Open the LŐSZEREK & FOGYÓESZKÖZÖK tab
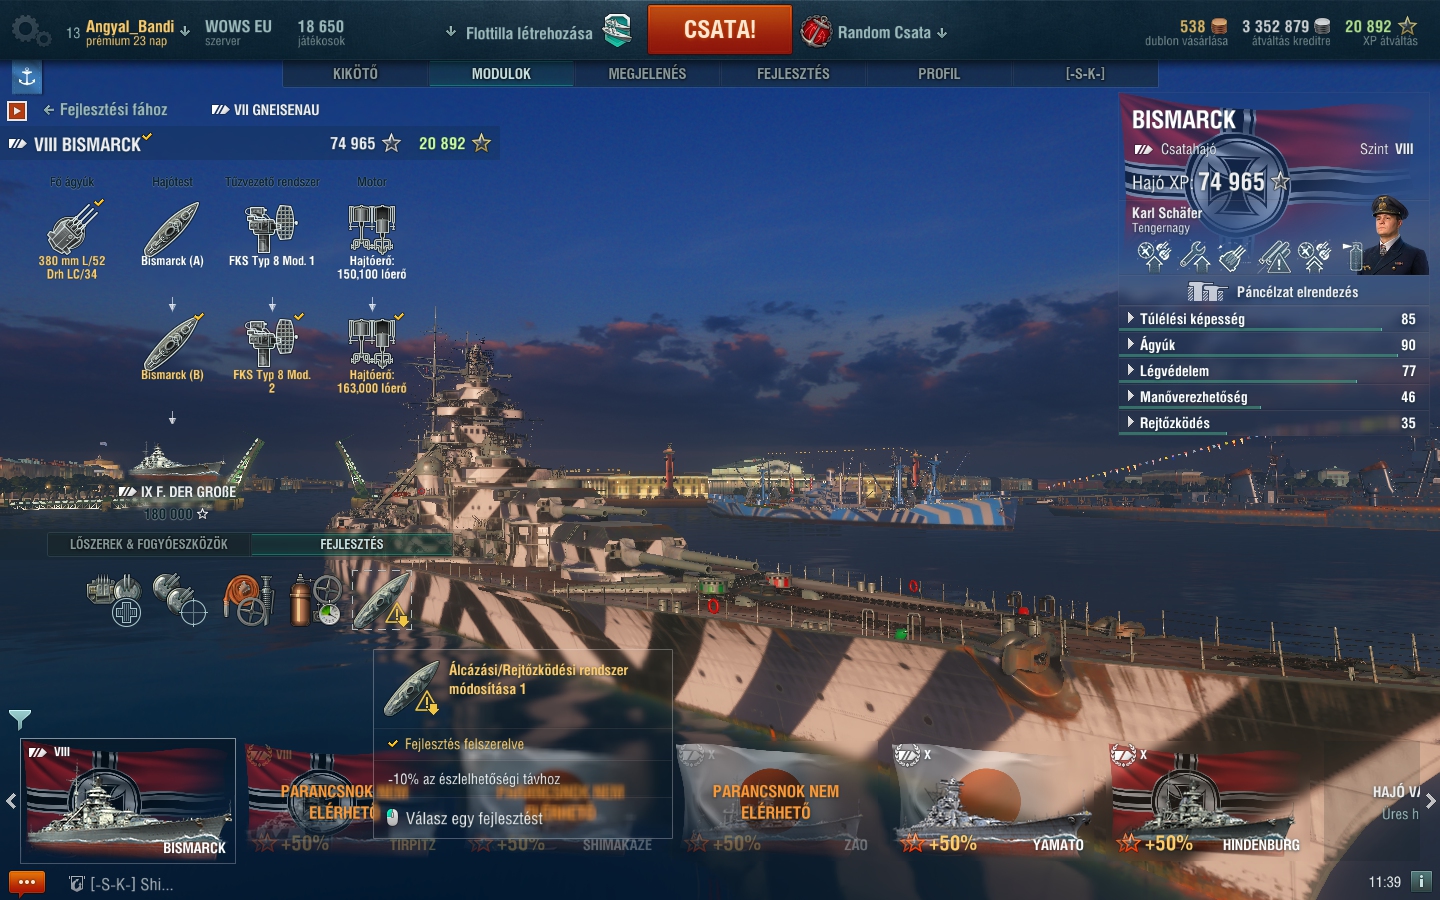 (x=149, y=544)
